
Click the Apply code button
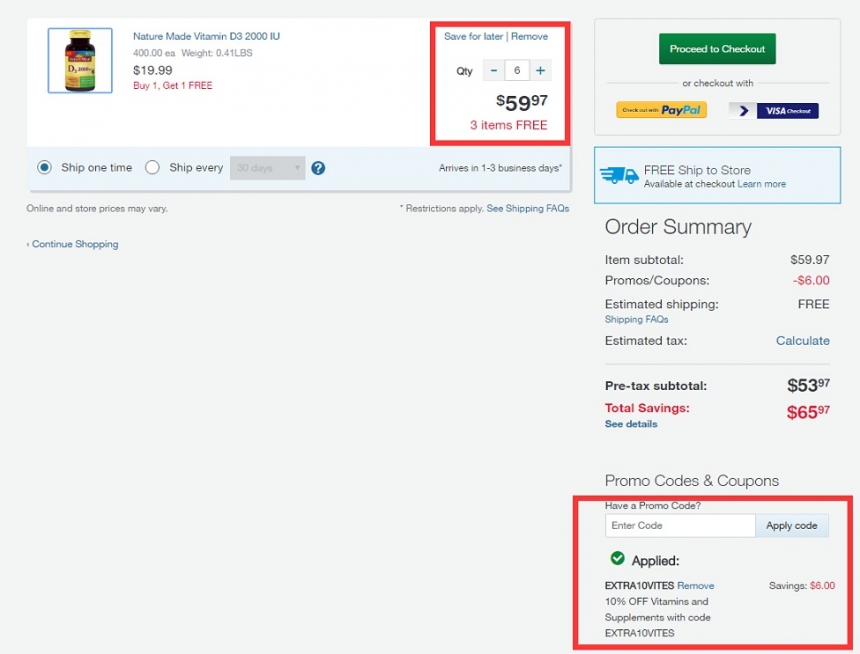click(791, 526)
